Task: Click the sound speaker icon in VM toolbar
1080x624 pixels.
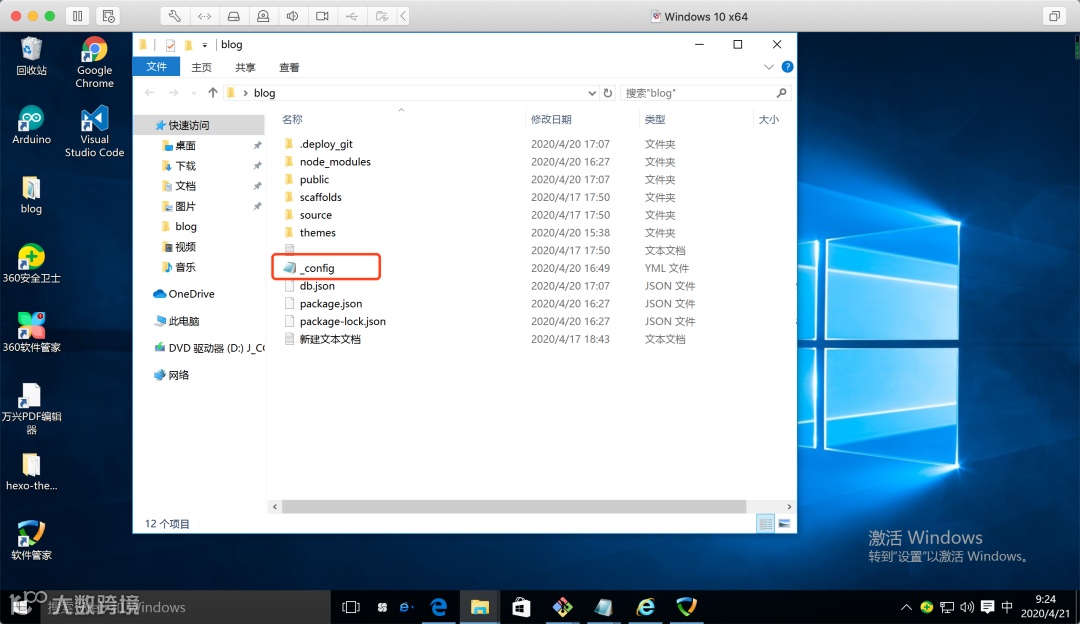Action: 293,16
